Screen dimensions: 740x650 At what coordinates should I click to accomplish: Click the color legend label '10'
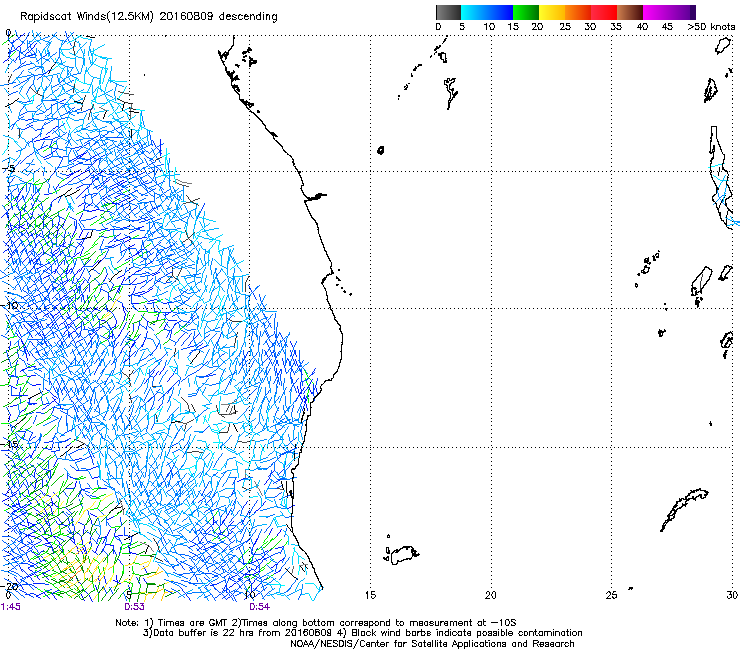click(x=489, y=27)
